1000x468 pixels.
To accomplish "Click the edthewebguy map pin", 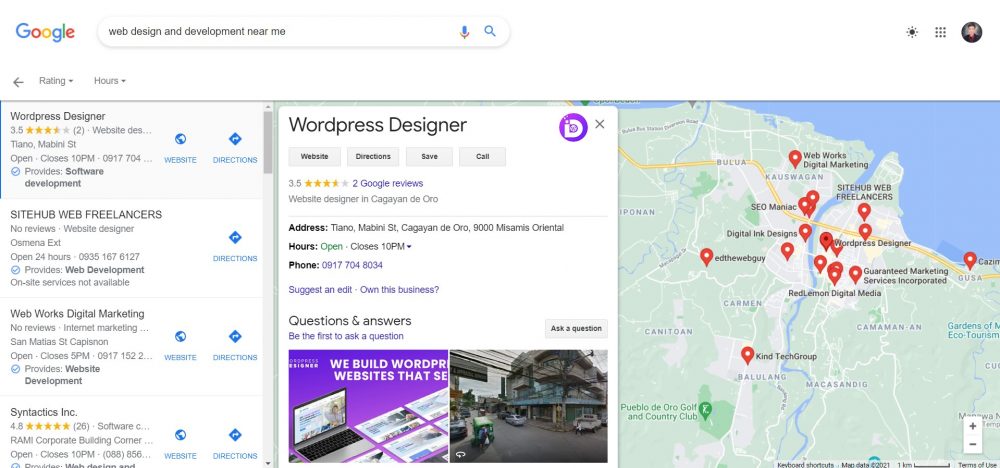I will (706, 257).
